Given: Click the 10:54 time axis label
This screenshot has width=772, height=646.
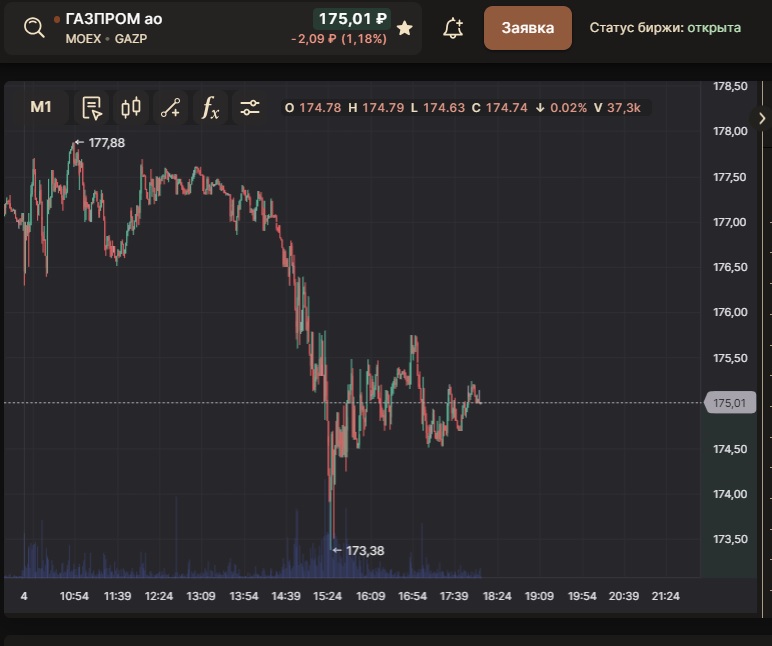Looking at the screenshot, I should click(74, 596).
